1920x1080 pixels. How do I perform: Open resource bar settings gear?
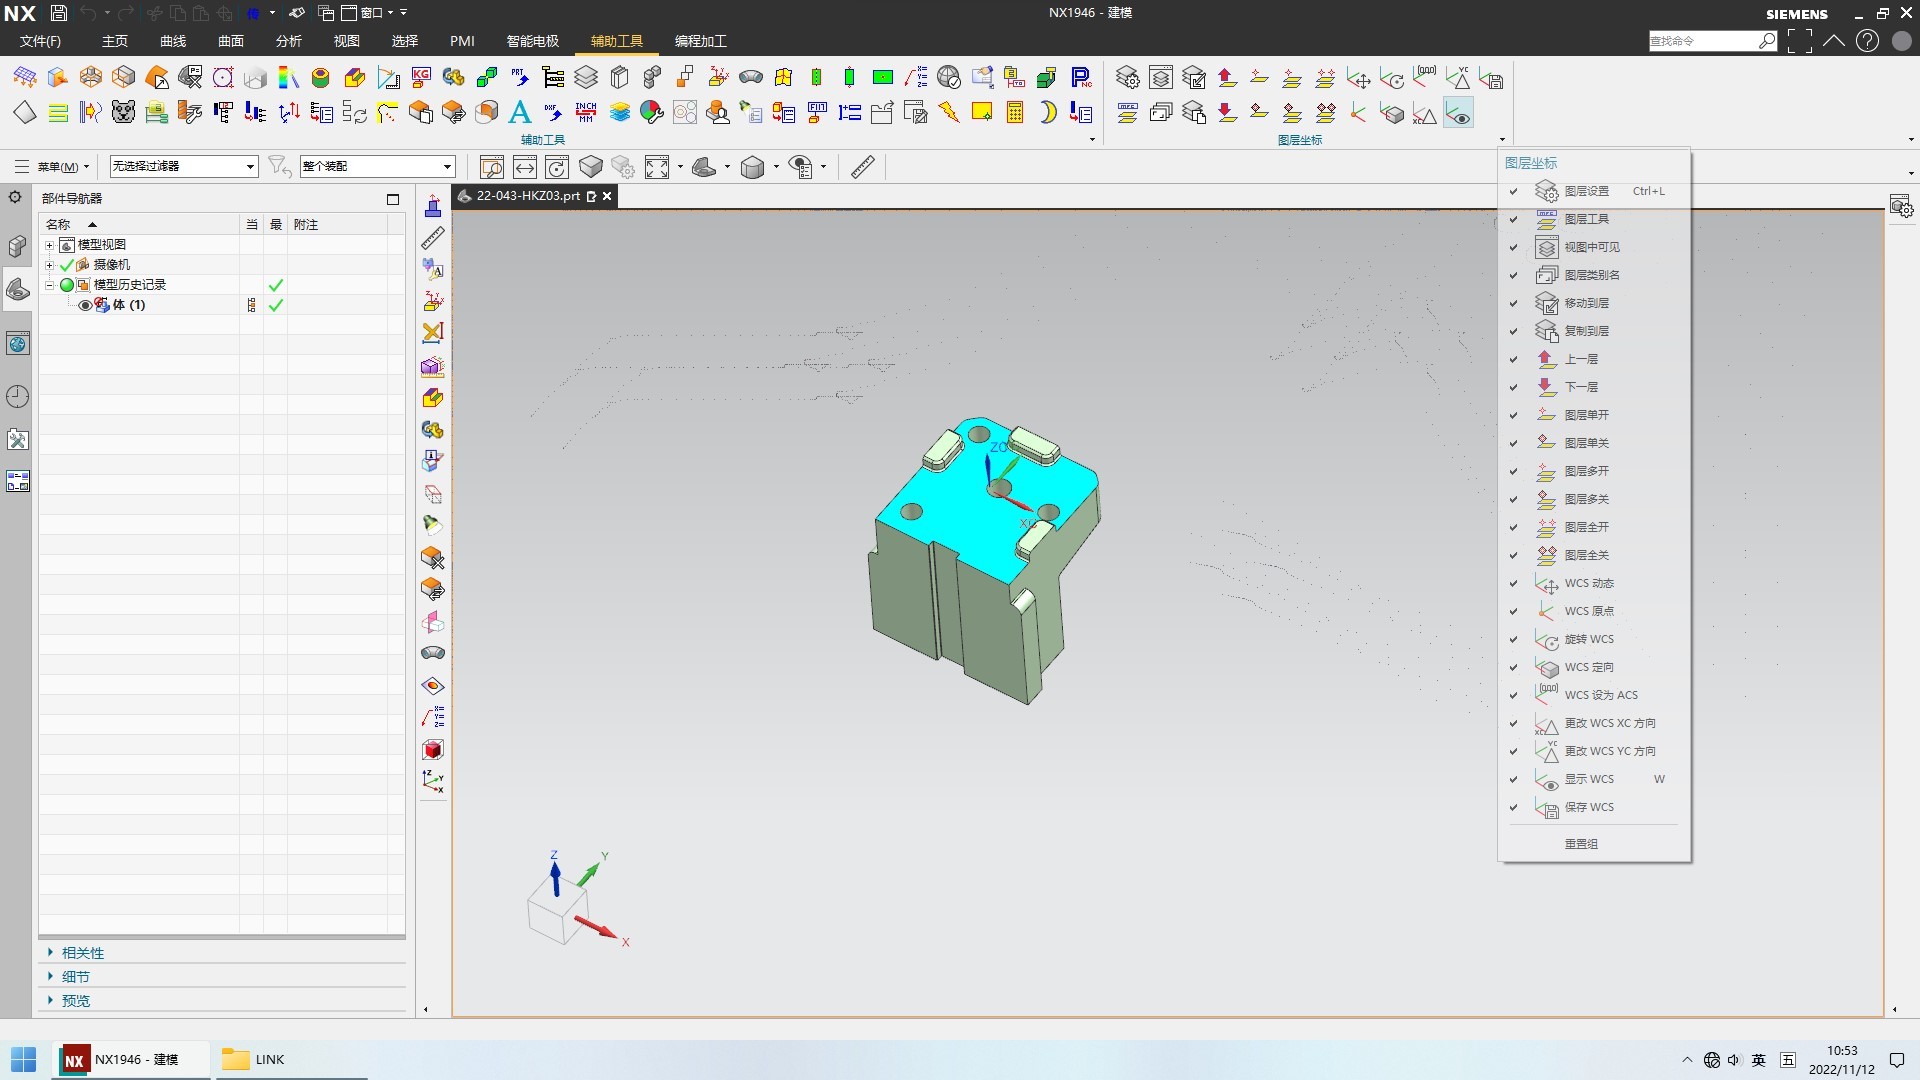(15, 197)
